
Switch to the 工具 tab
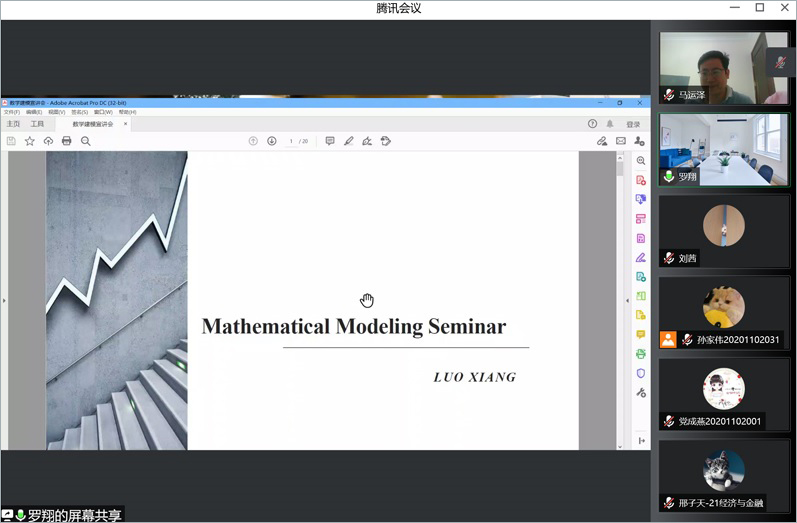(x=37, y=124)
